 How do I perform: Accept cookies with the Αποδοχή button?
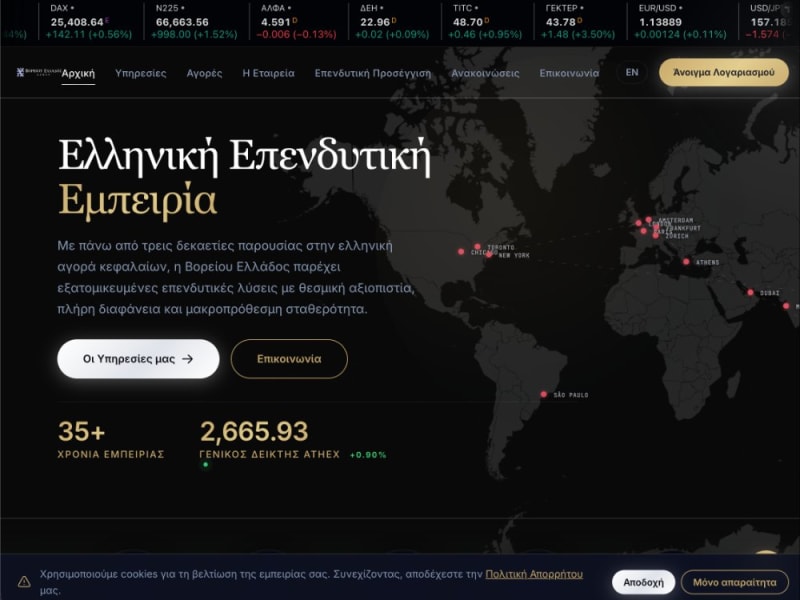643,582
